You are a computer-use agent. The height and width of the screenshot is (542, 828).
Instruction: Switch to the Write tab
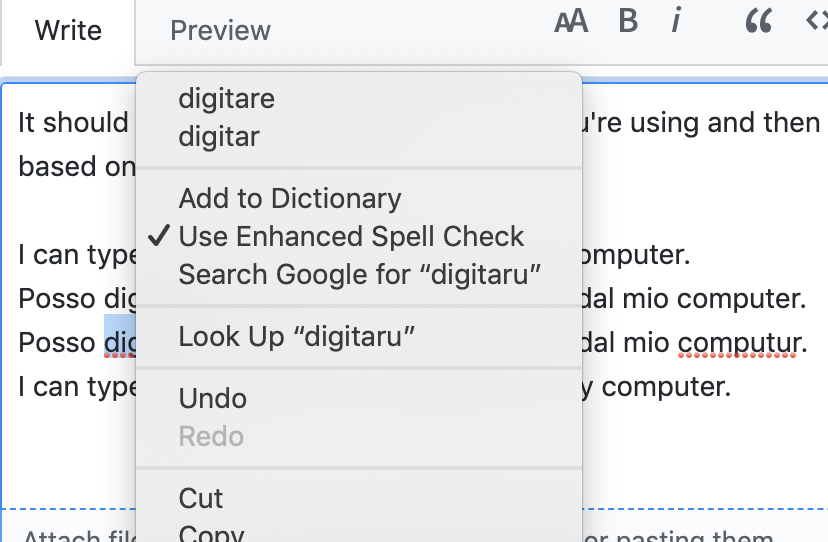coord(68,31)
